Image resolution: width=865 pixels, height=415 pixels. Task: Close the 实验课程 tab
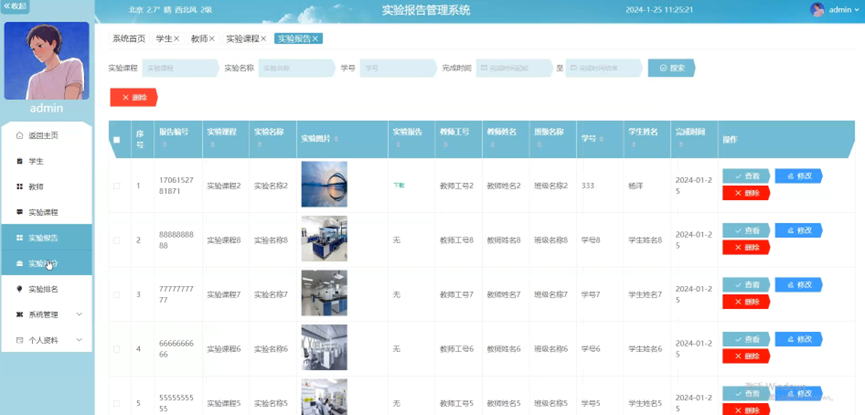[263, 39]
